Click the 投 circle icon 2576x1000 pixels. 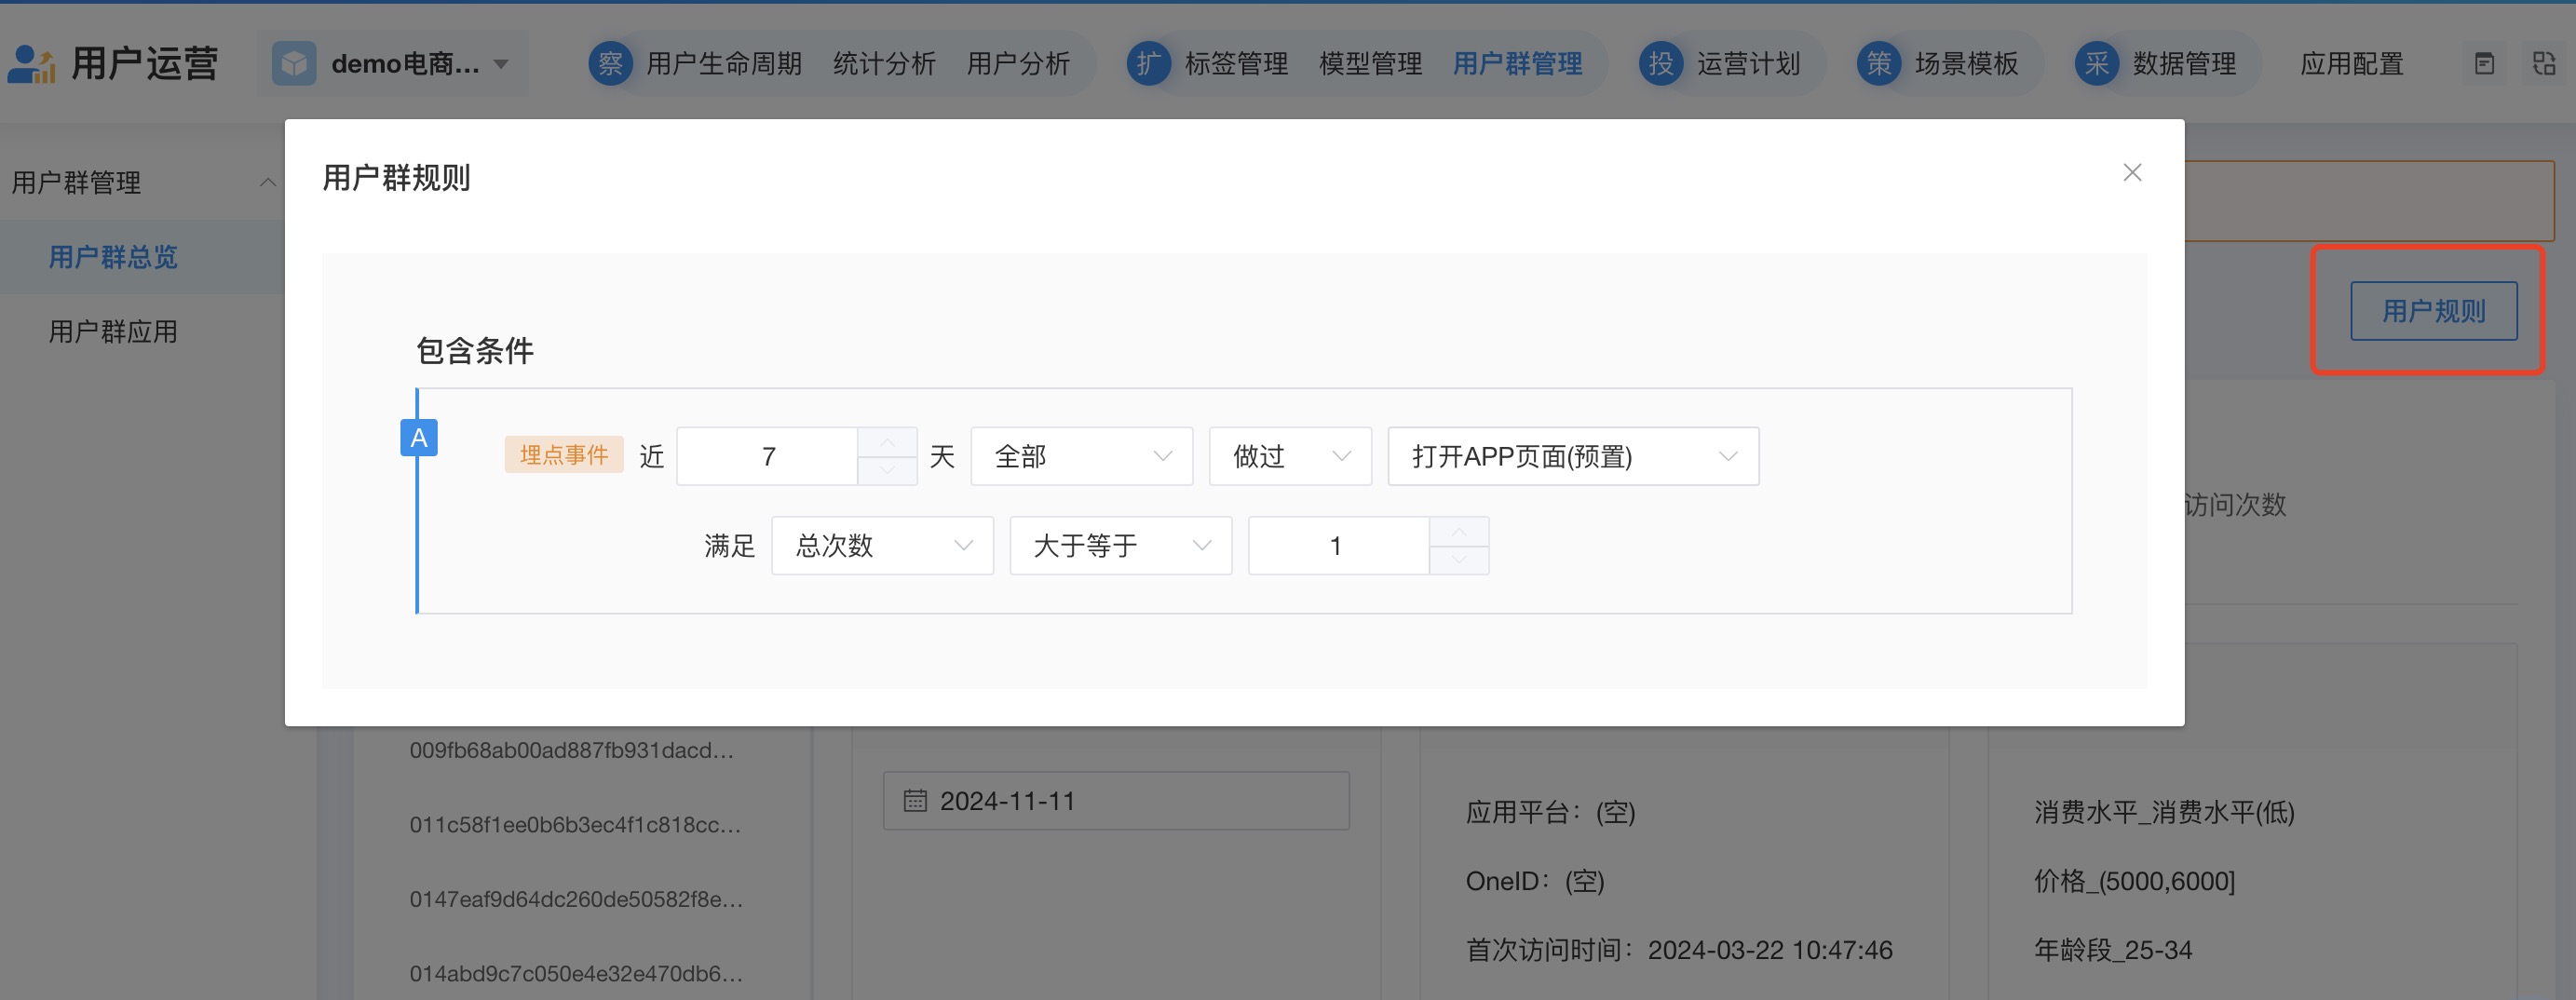point(1661,64)
